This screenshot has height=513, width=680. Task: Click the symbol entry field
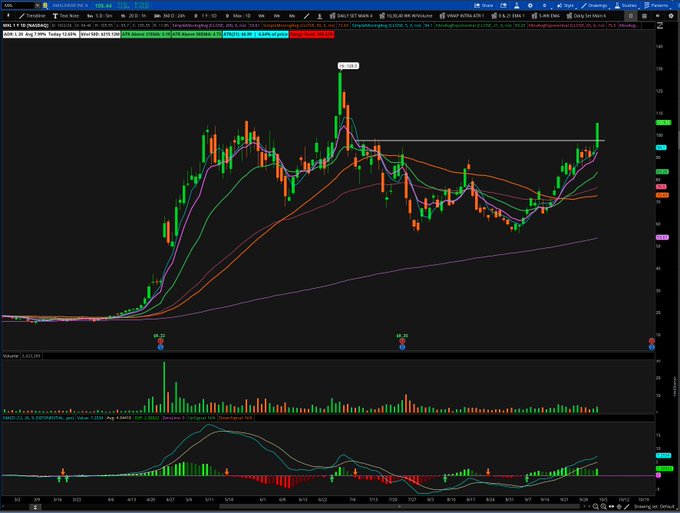(17, 6)
